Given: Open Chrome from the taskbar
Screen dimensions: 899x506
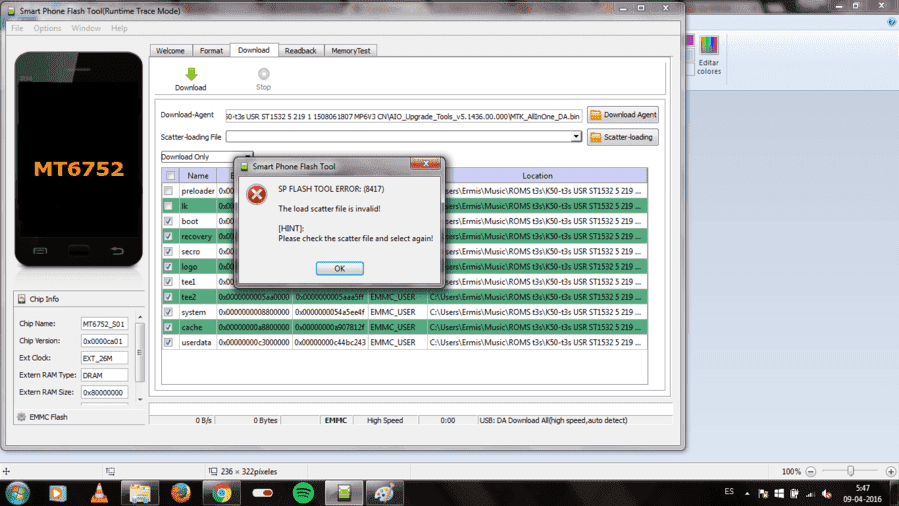Looking at the screenshot, I should click(x=222, y=493).
